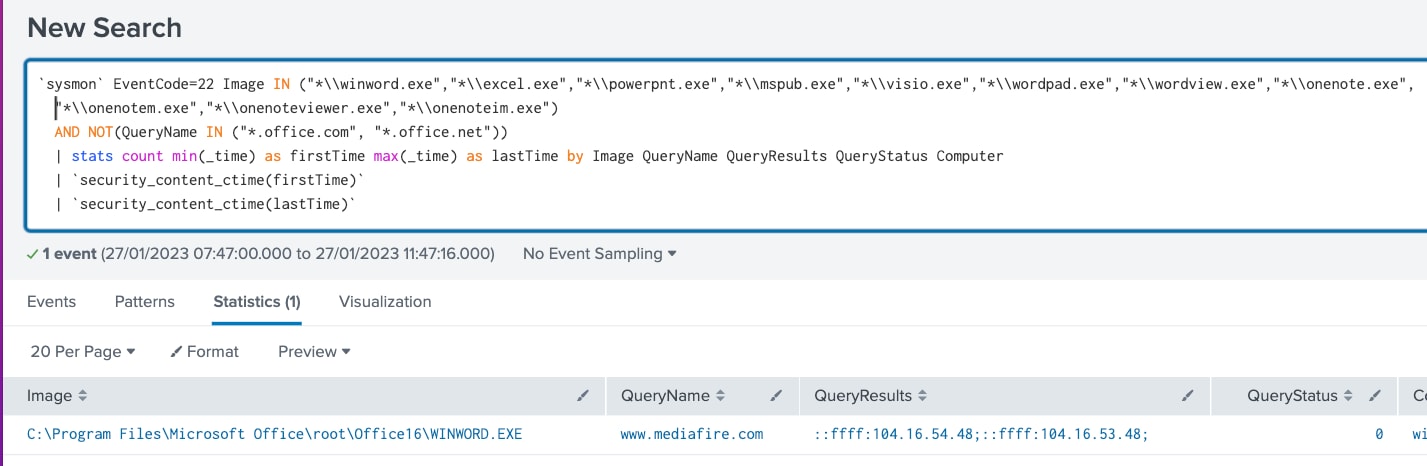Click the WINWORD.EXE image path cell

coord(274,434)
